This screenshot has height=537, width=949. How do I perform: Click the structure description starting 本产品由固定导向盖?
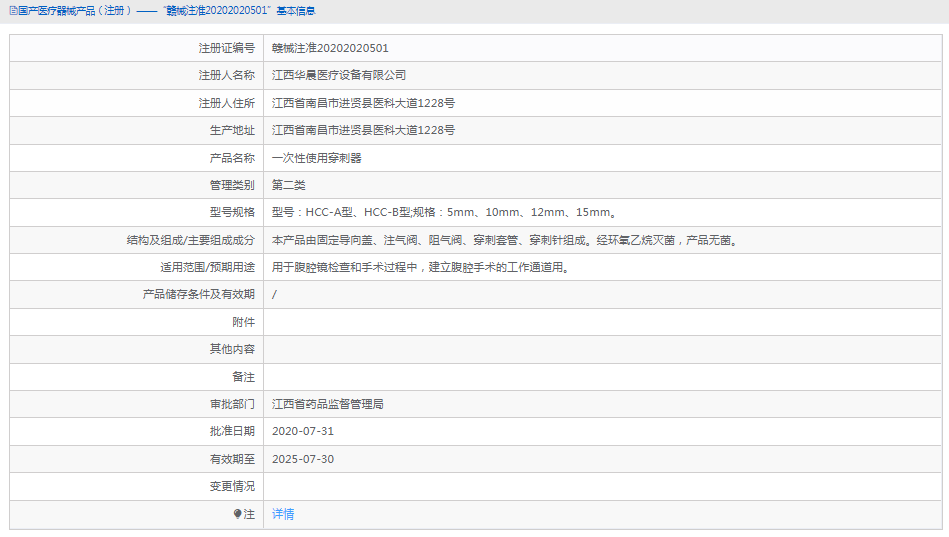[505, 240]
